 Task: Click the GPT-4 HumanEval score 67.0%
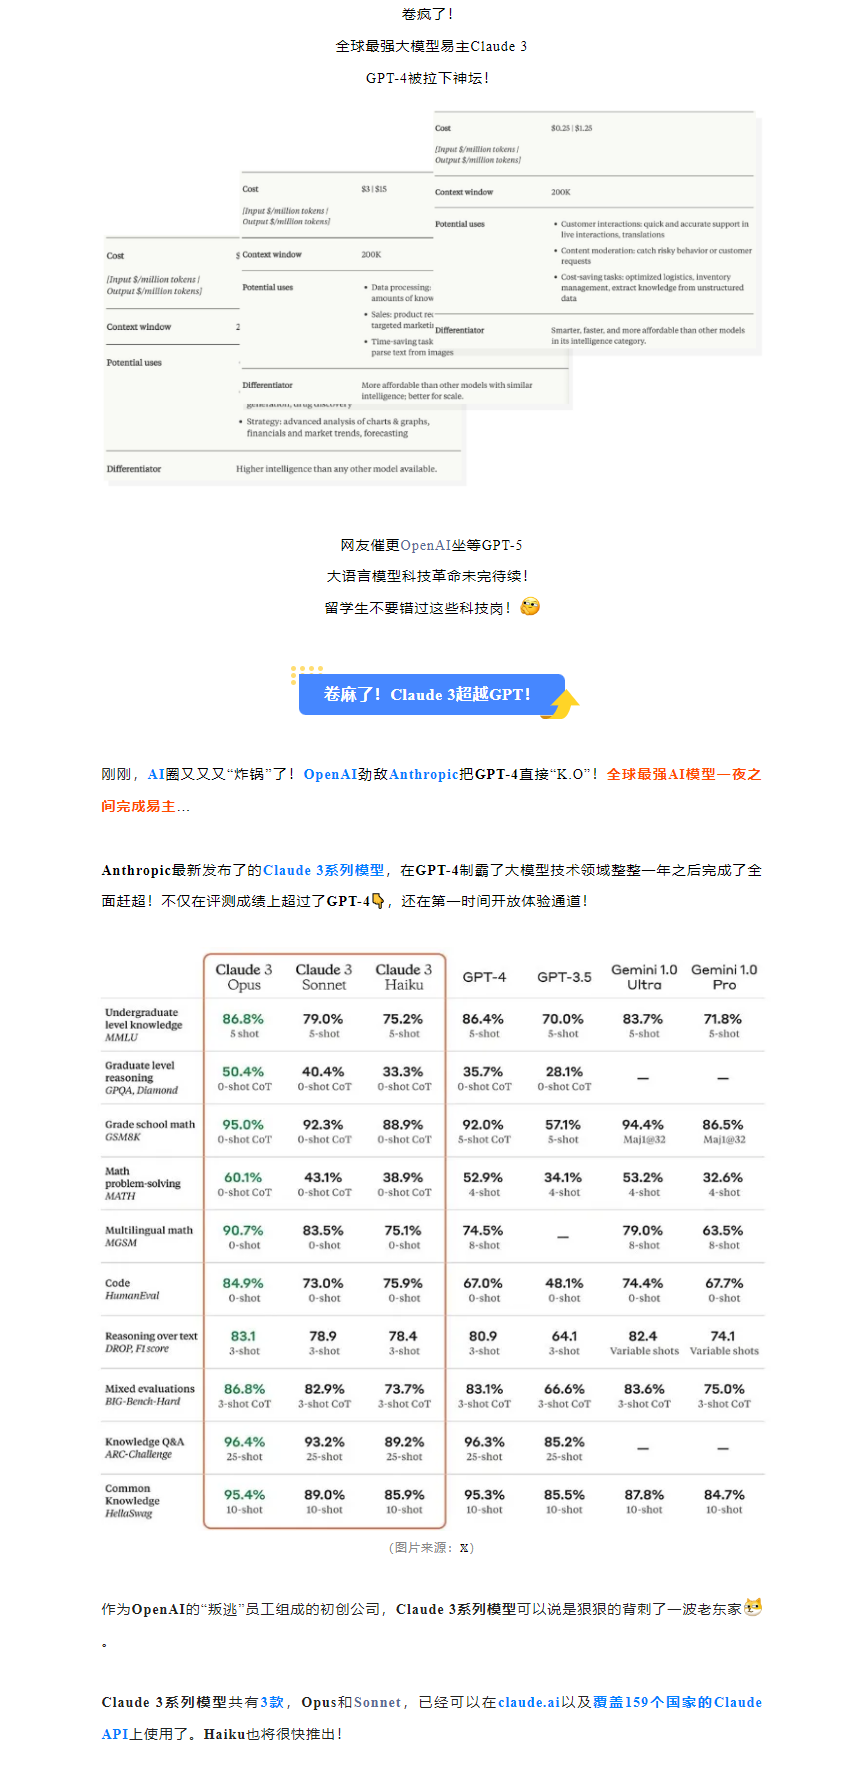(x=484, y=1283)
